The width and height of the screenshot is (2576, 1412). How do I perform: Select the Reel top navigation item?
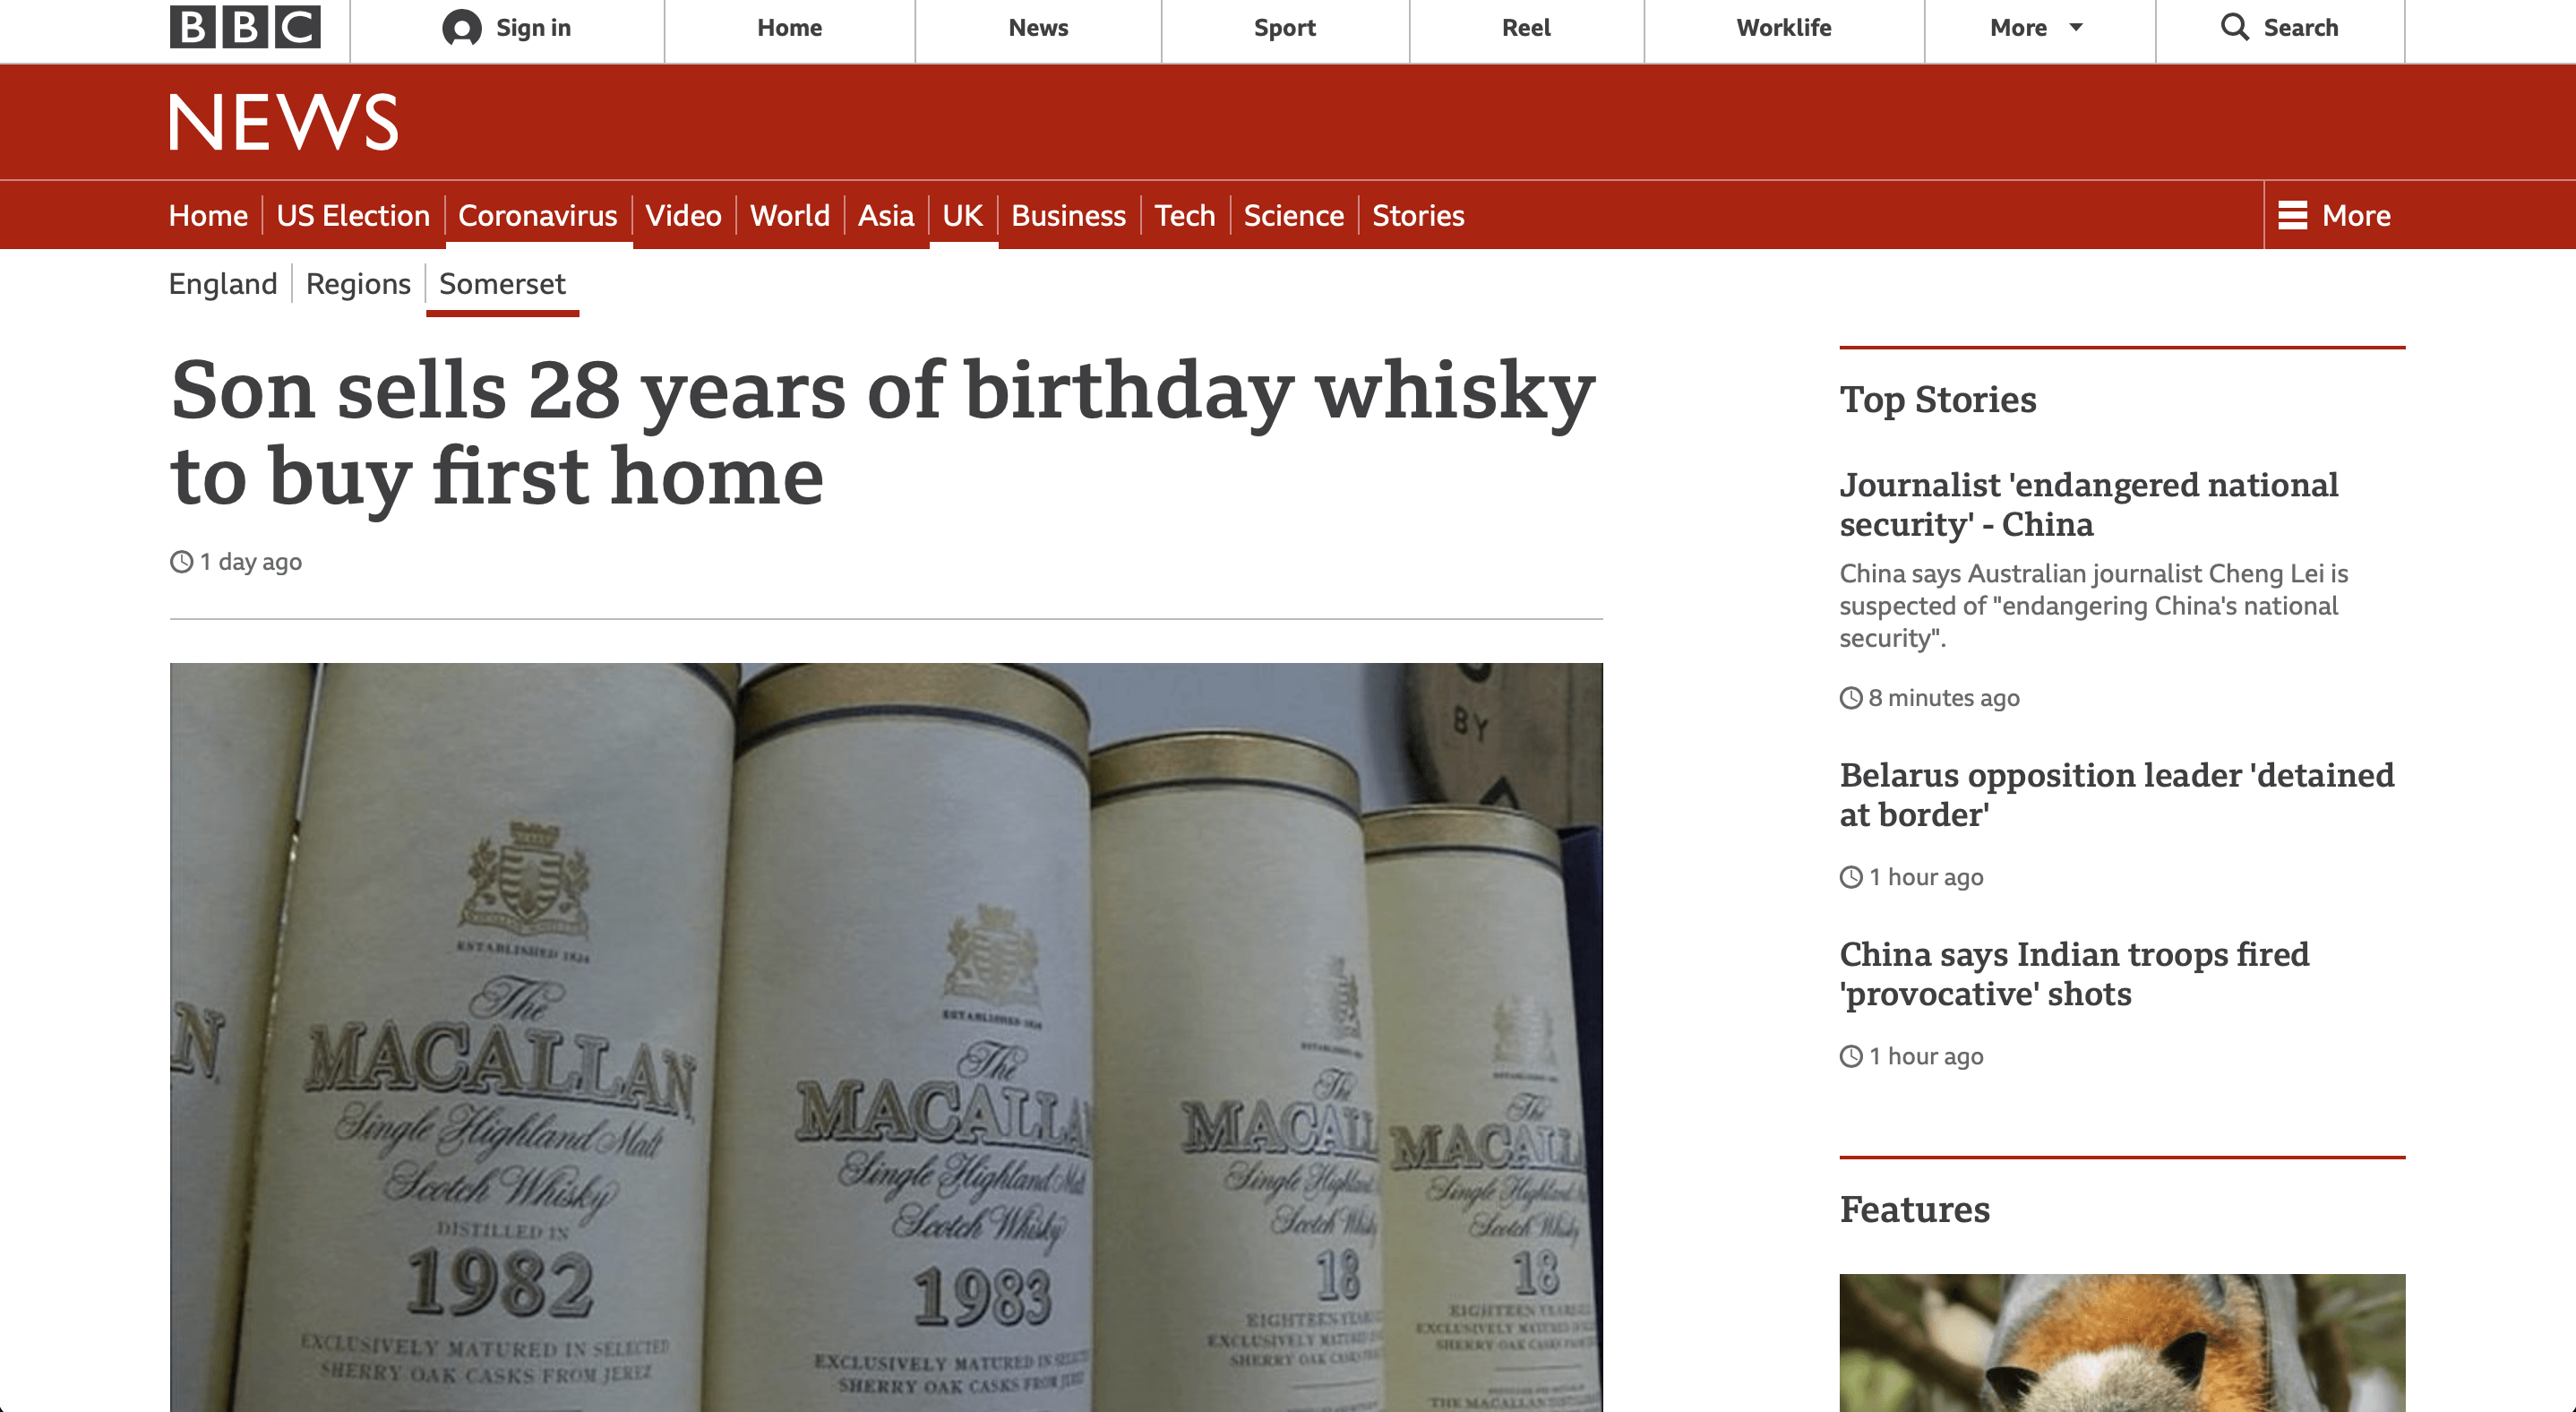pyautogui.click(x=1526, y=28)
